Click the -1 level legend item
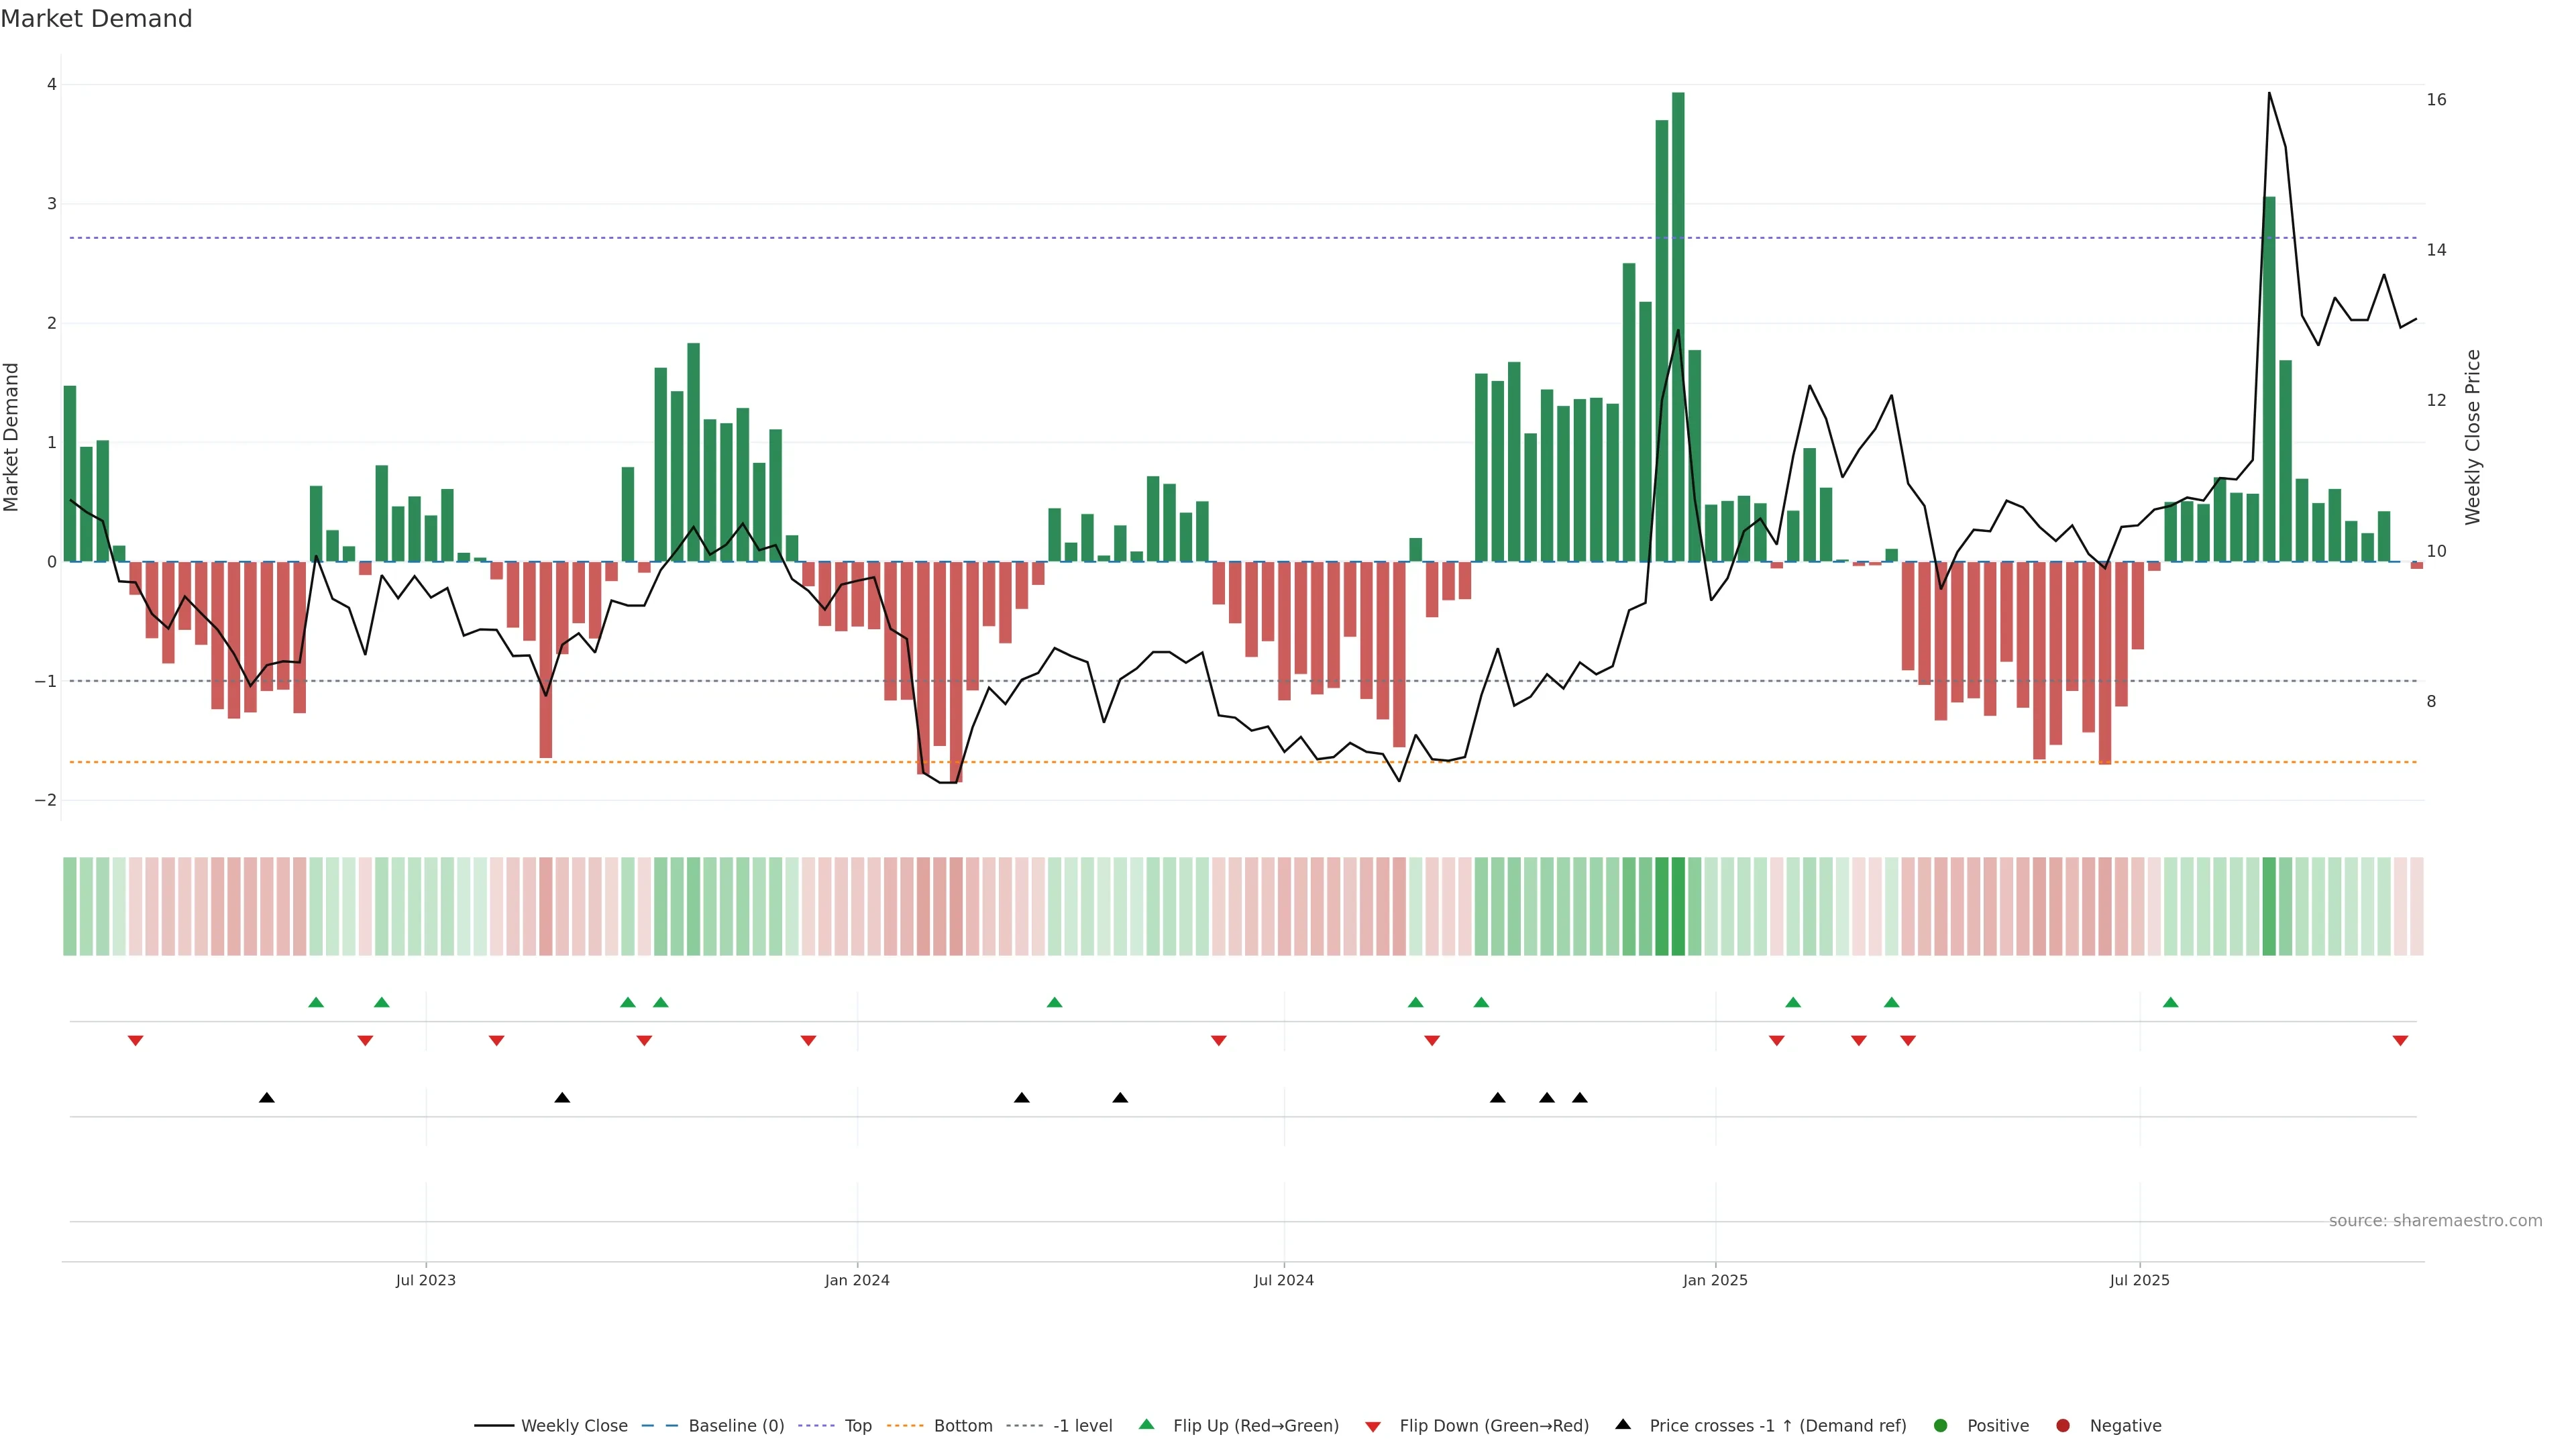The width and height of the screenshot is (2576, 1449). (1082, 1425)
